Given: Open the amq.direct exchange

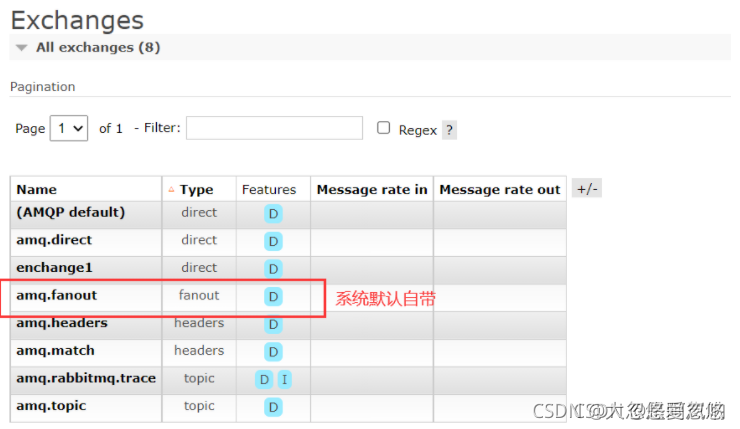Looking at the screenshot, I should tap(54, 240).
